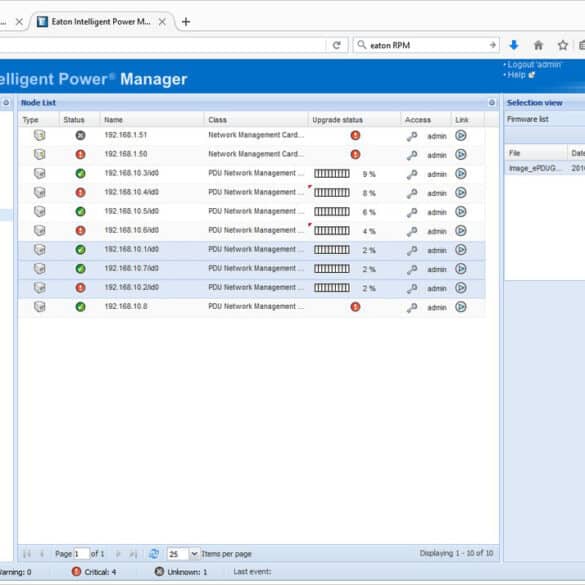Click admin access text for 192.168.10.1/id0

437,250
